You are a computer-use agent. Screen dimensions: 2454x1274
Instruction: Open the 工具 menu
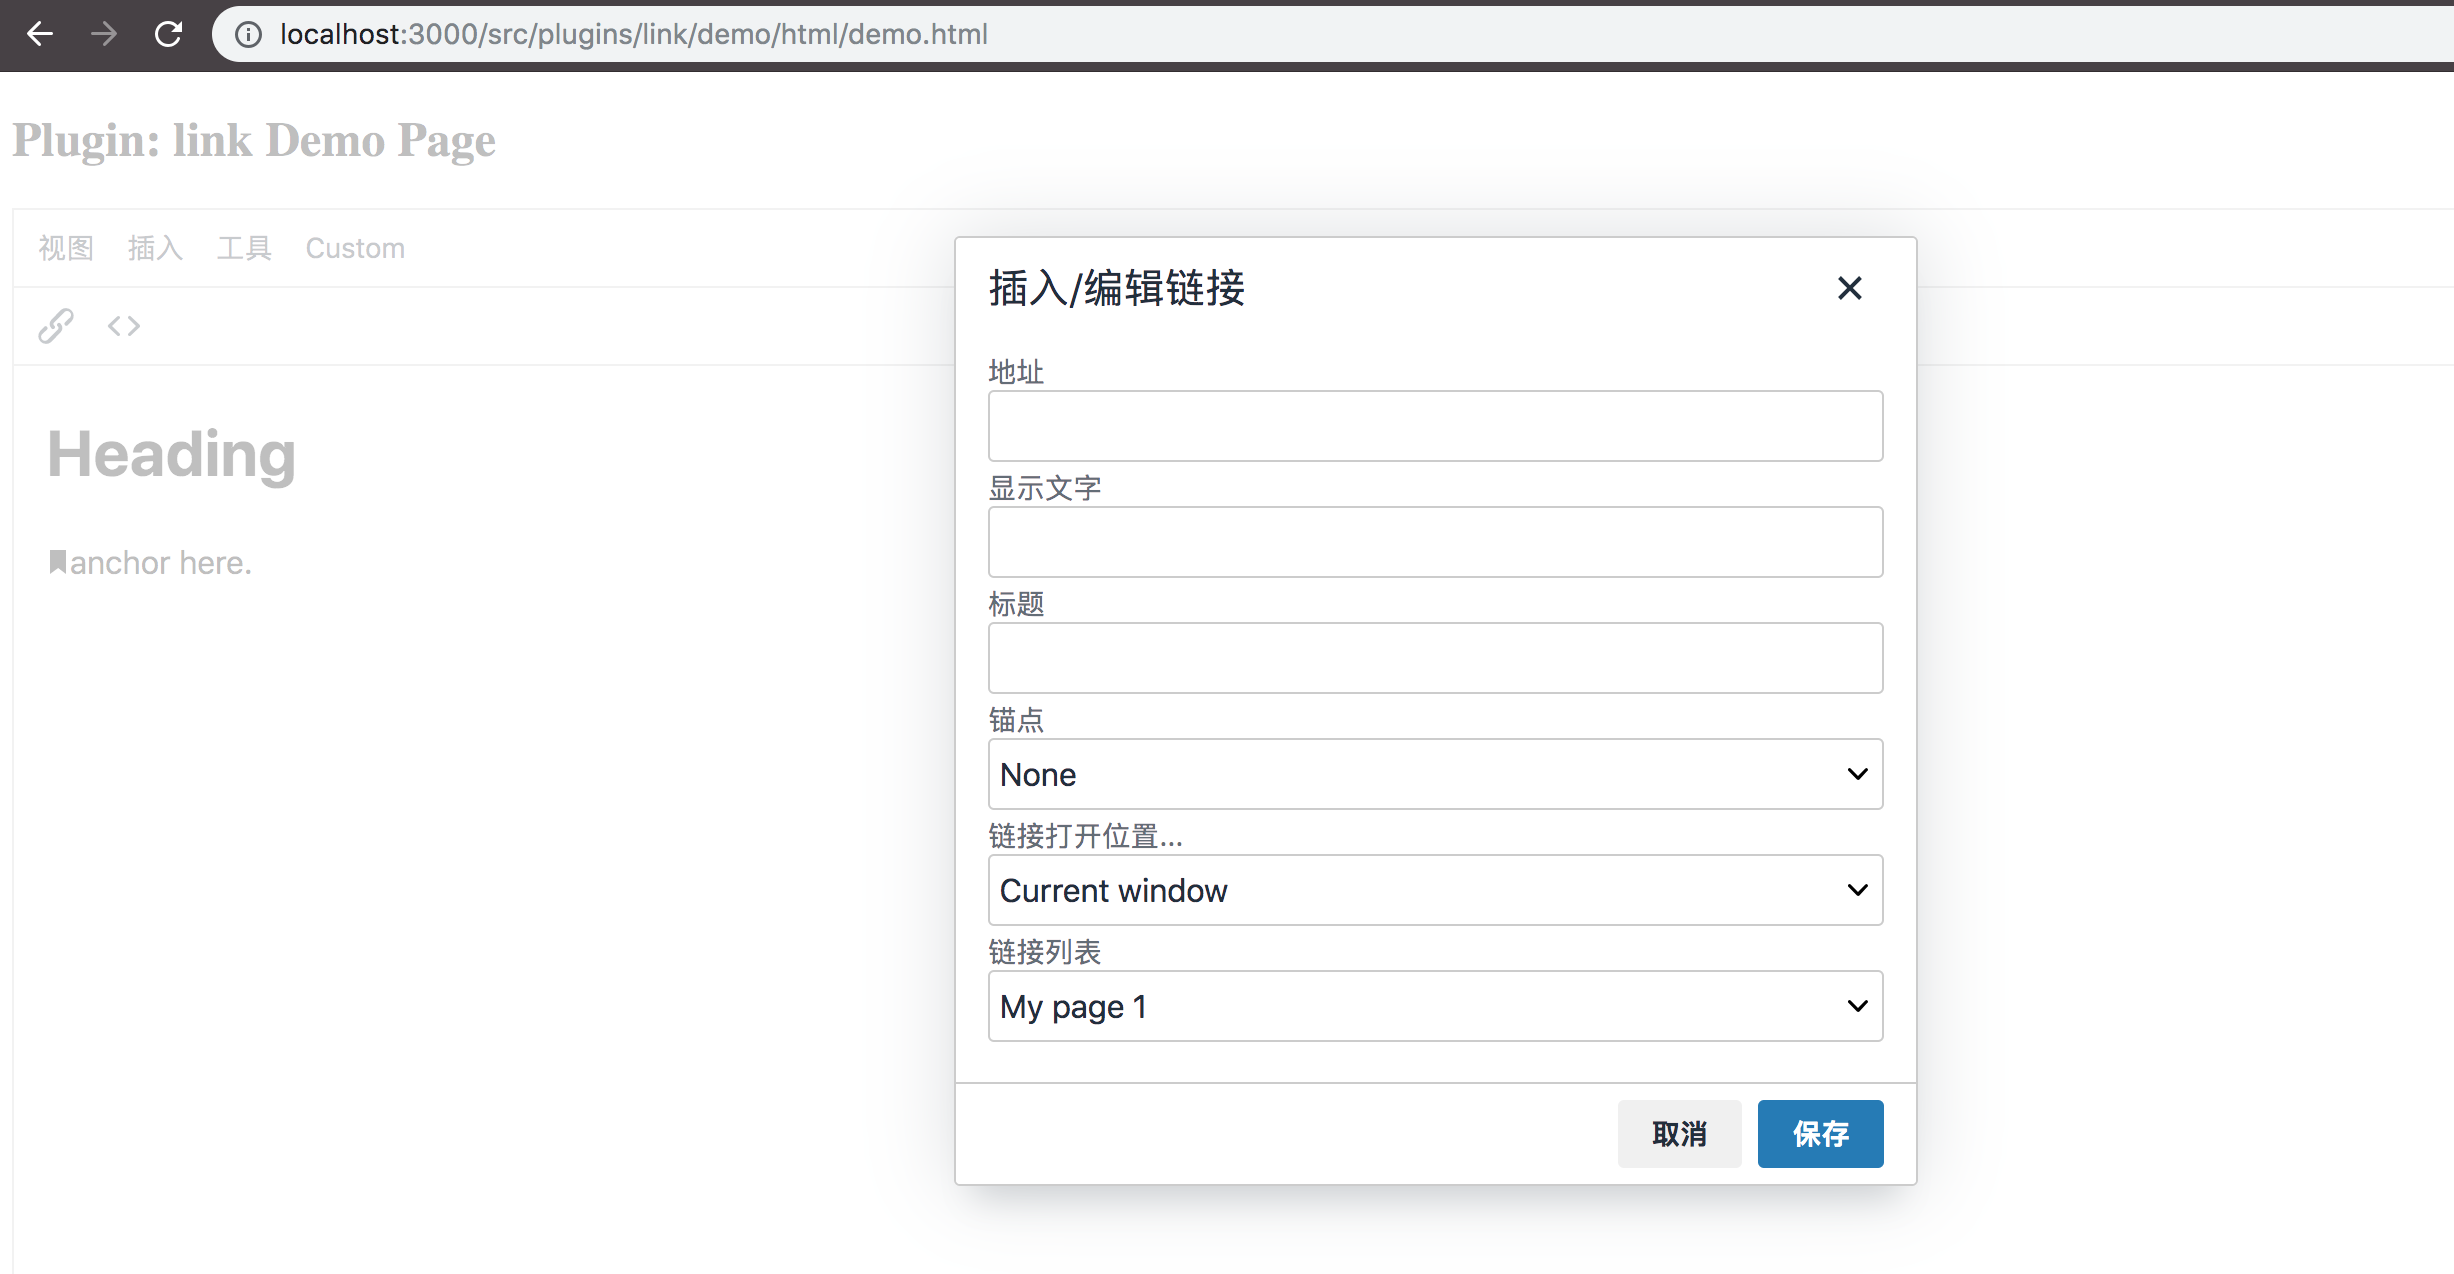244,248
